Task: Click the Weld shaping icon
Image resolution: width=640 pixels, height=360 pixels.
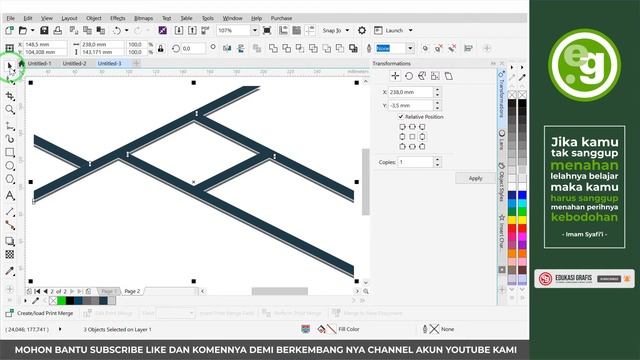Action: 273,49
